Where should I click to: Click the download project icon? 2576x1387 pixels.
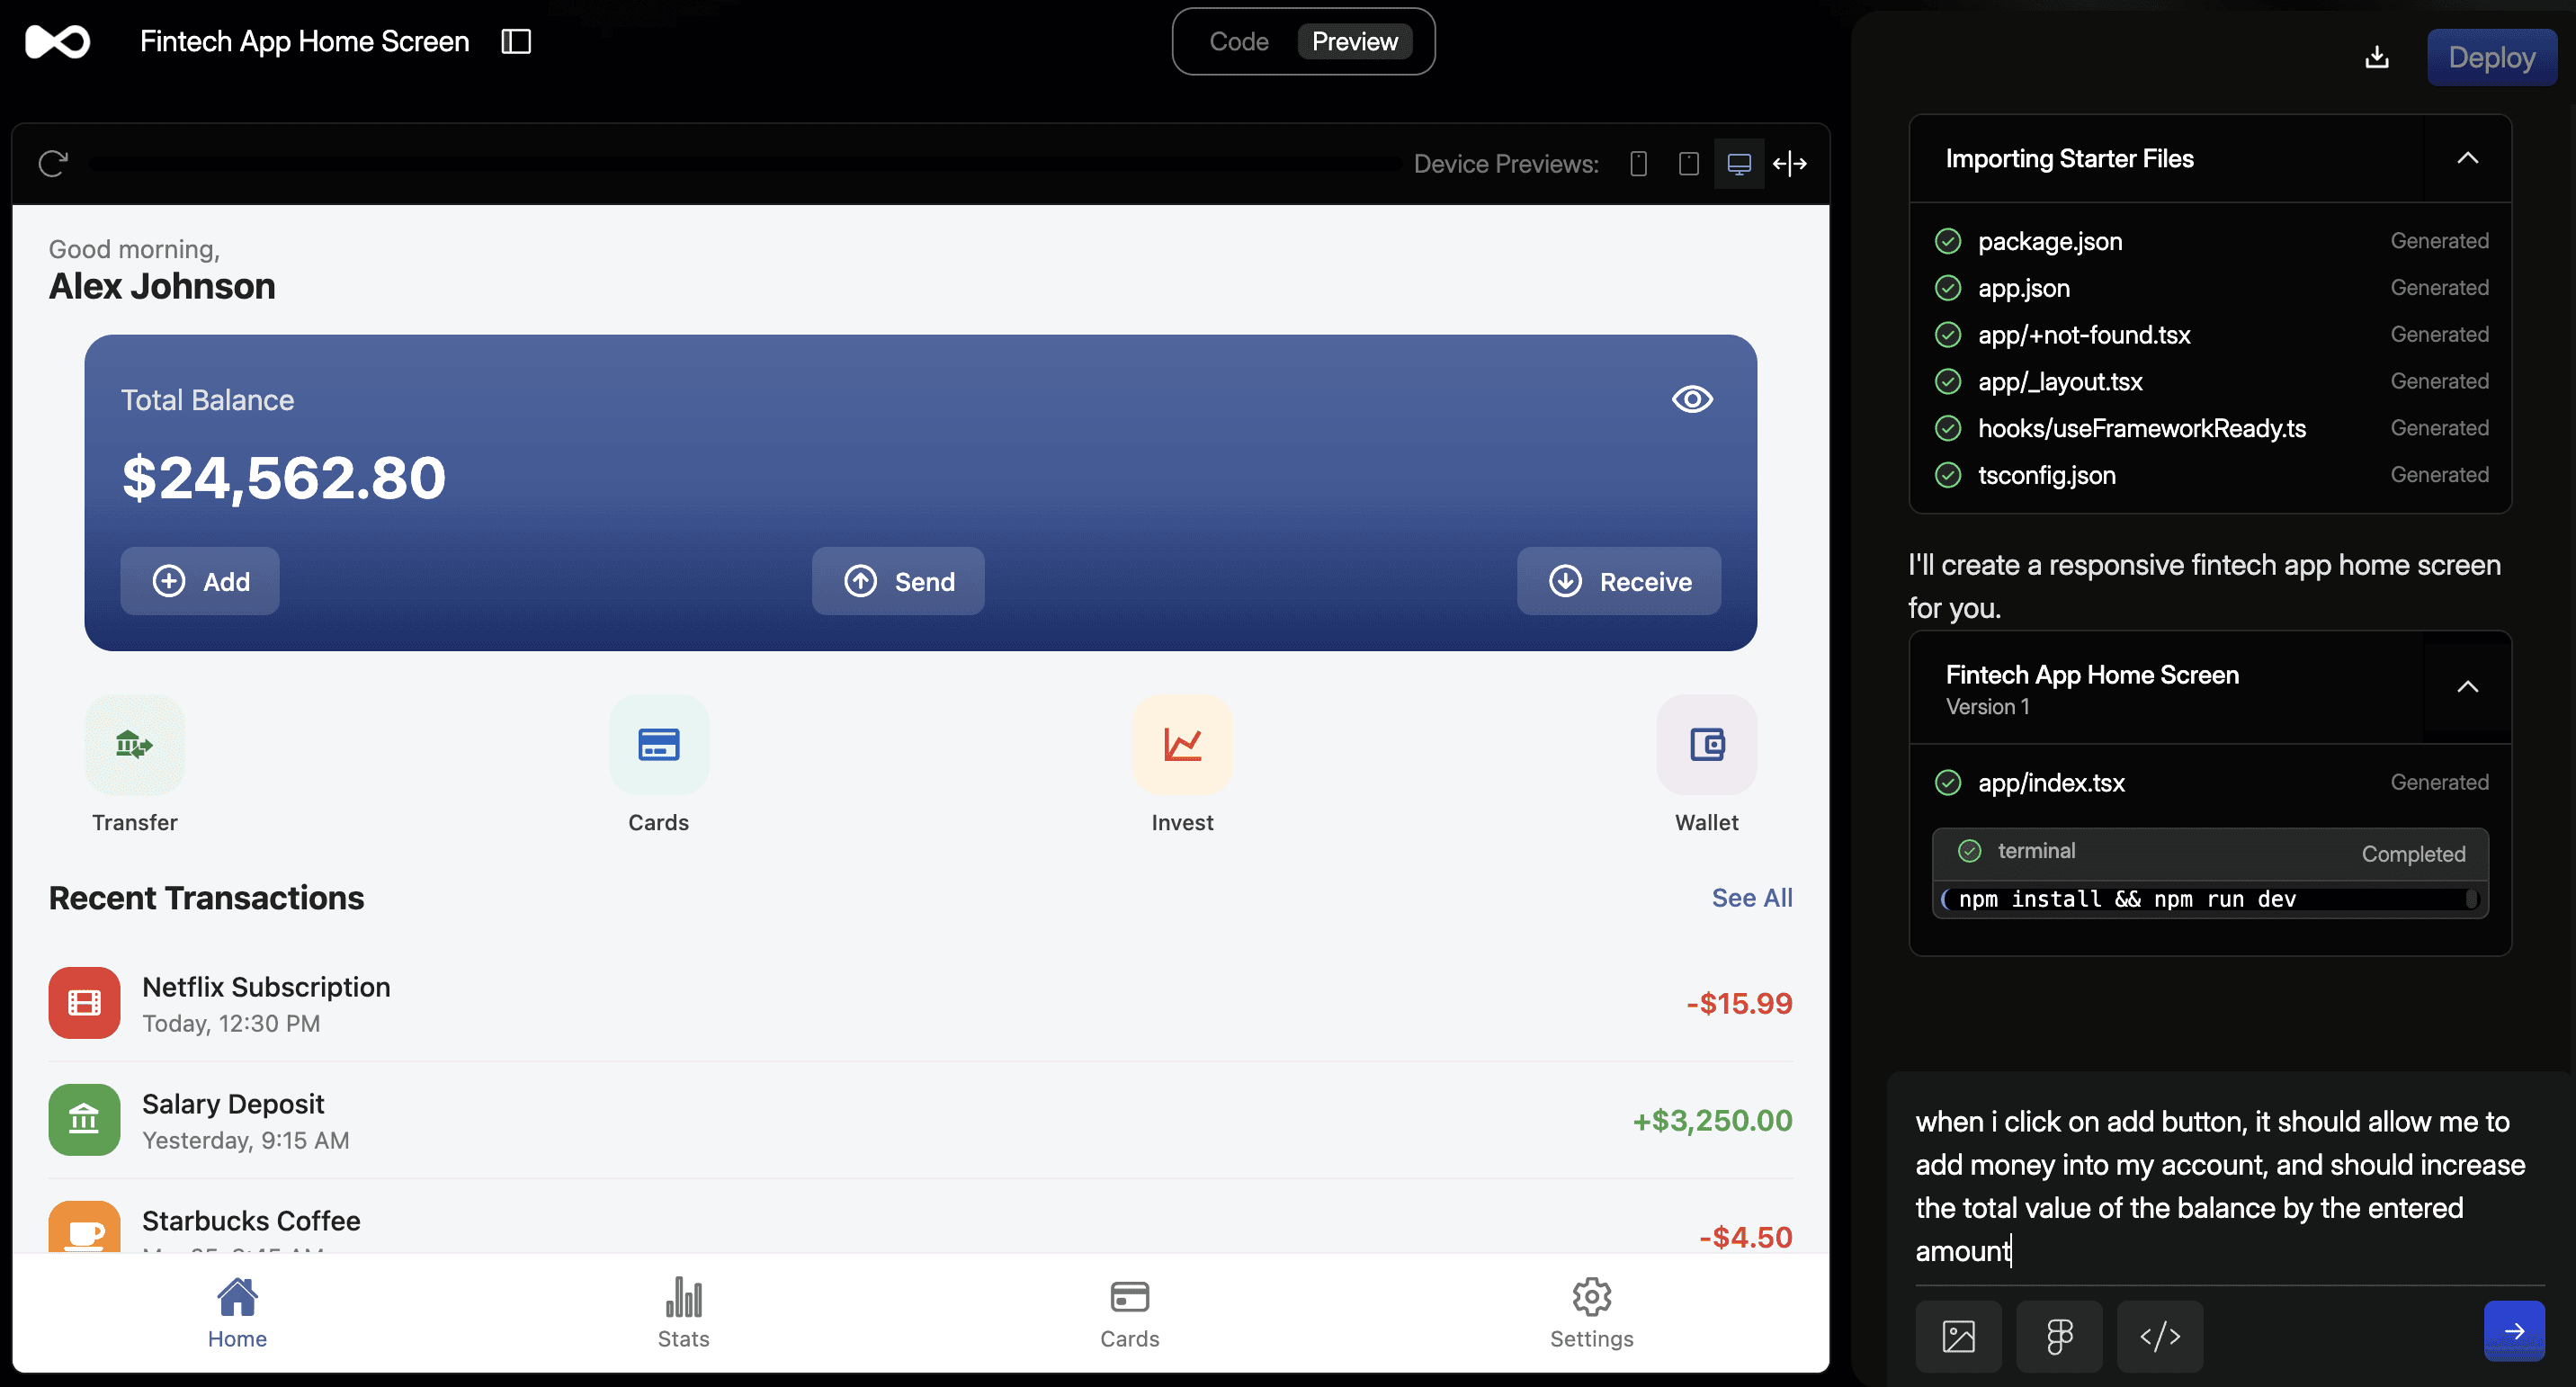(x=2377, y=58)
